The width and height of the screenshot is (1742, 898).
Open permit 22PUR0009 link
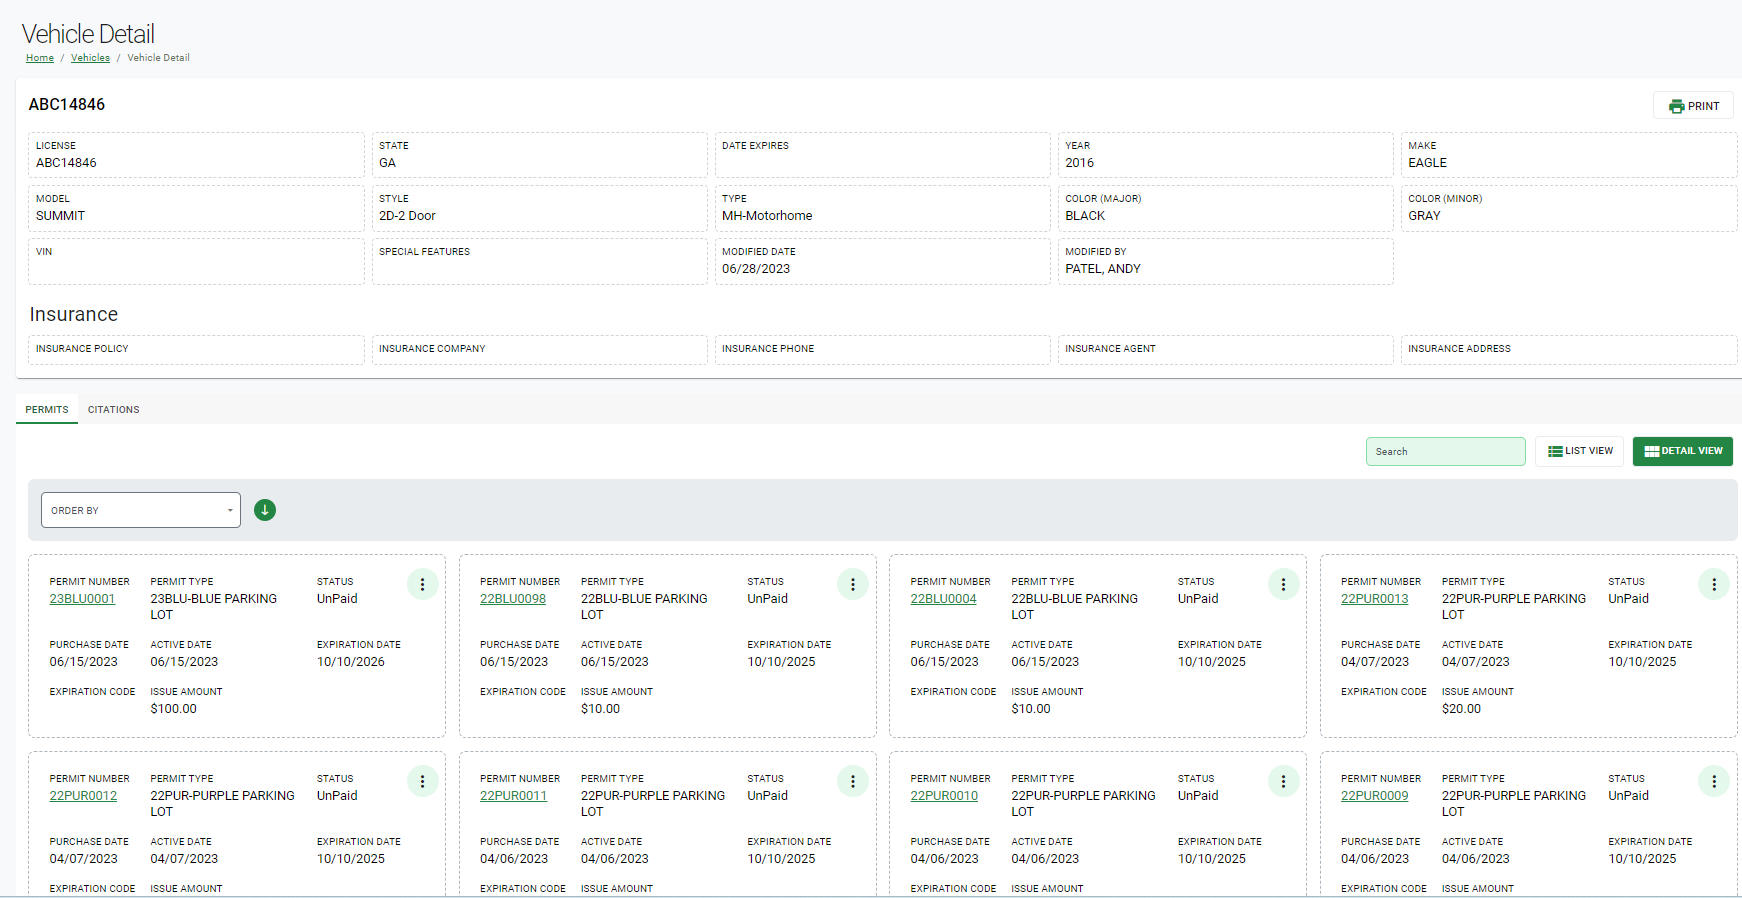point(1374,796)
